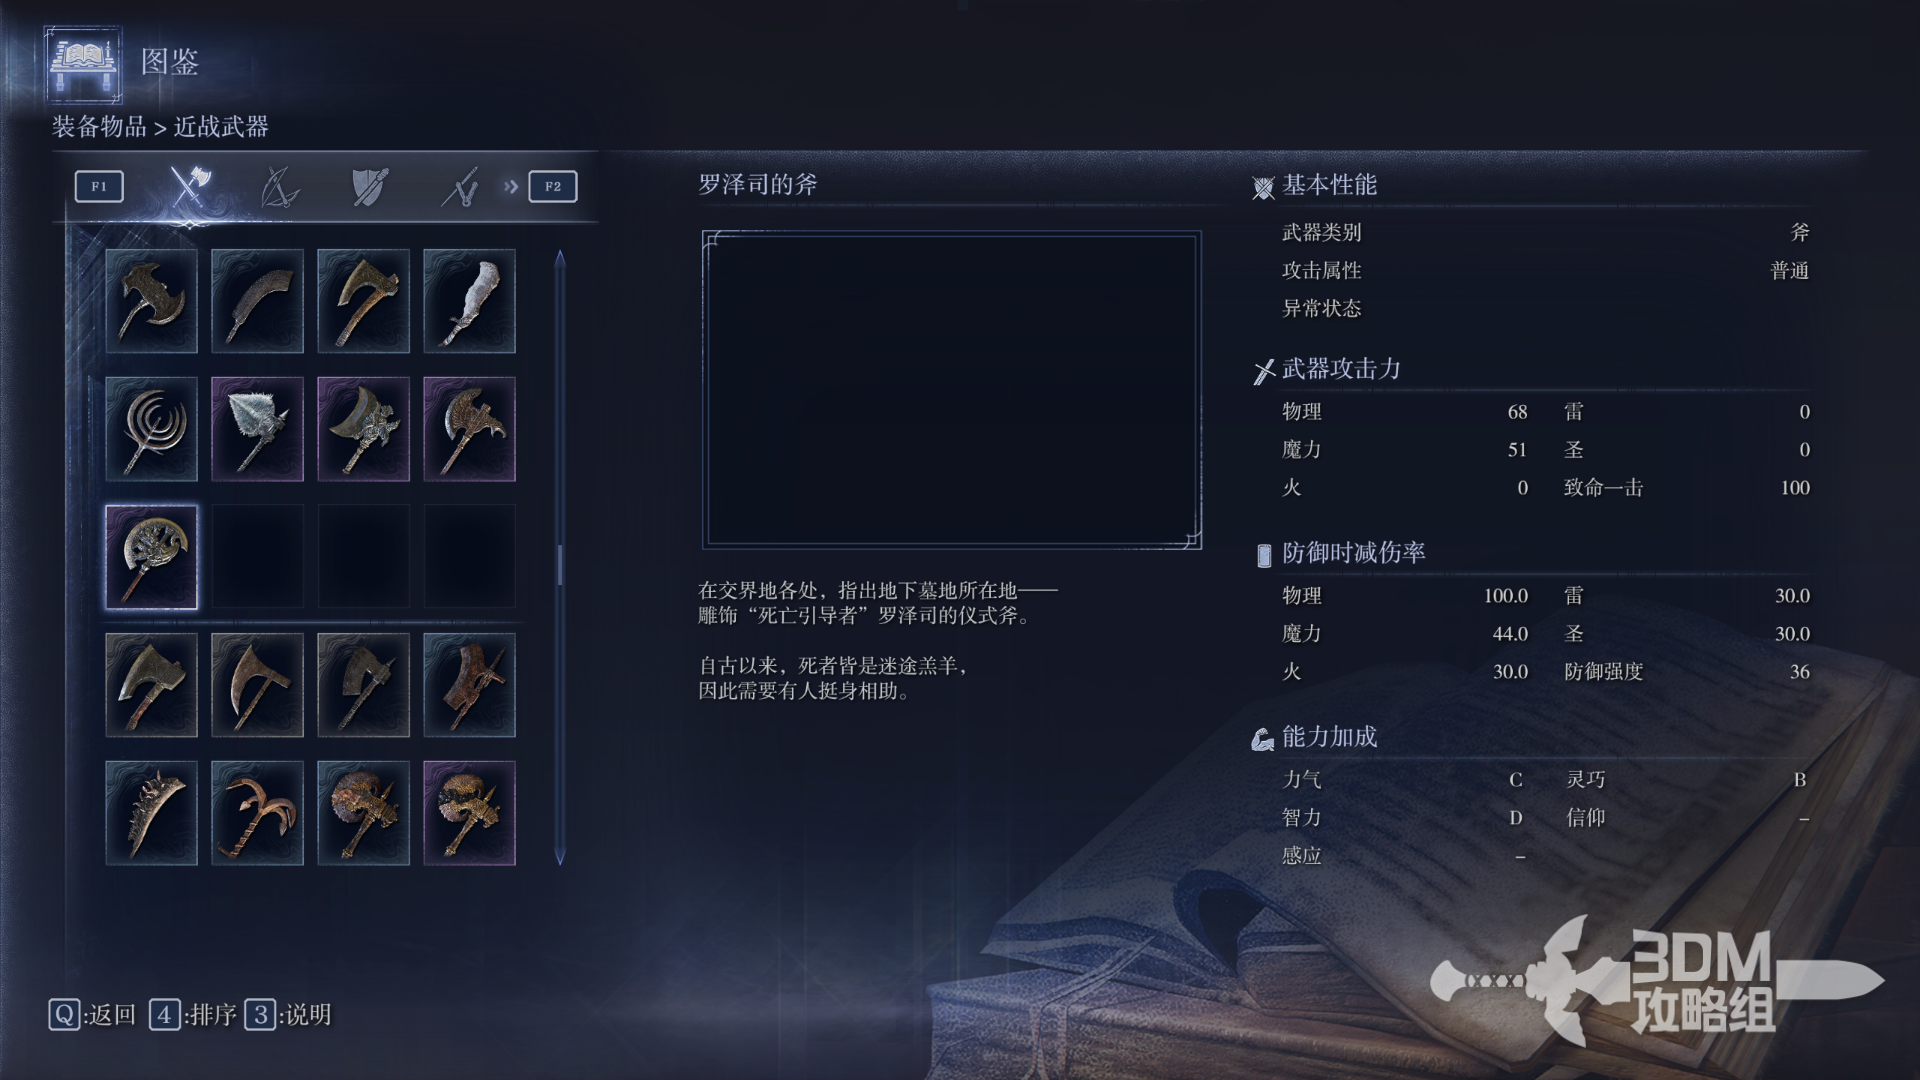Click the F2 next category button
Viewport: 1920px width, 1080px height.
[x=553, y=186]
